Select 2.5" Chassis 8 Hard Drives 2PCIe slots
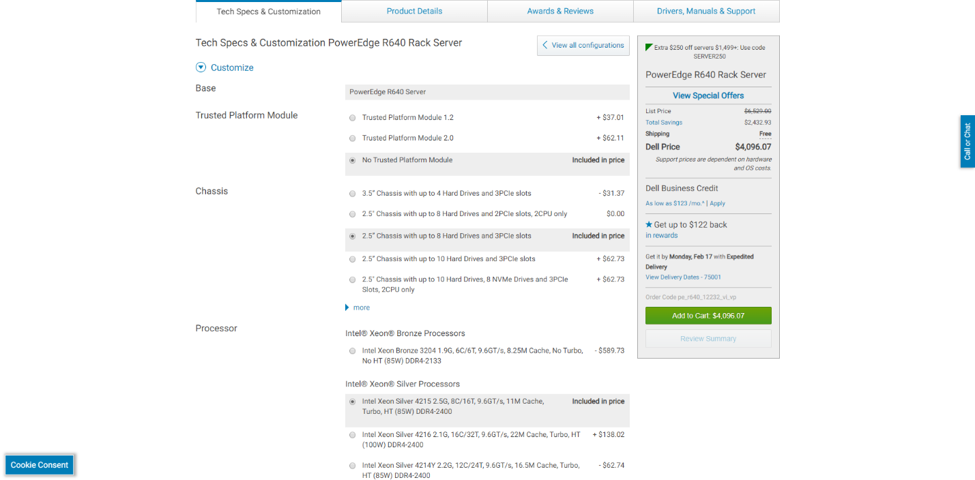This screenshot has height=480, width=975. (353, 214)
